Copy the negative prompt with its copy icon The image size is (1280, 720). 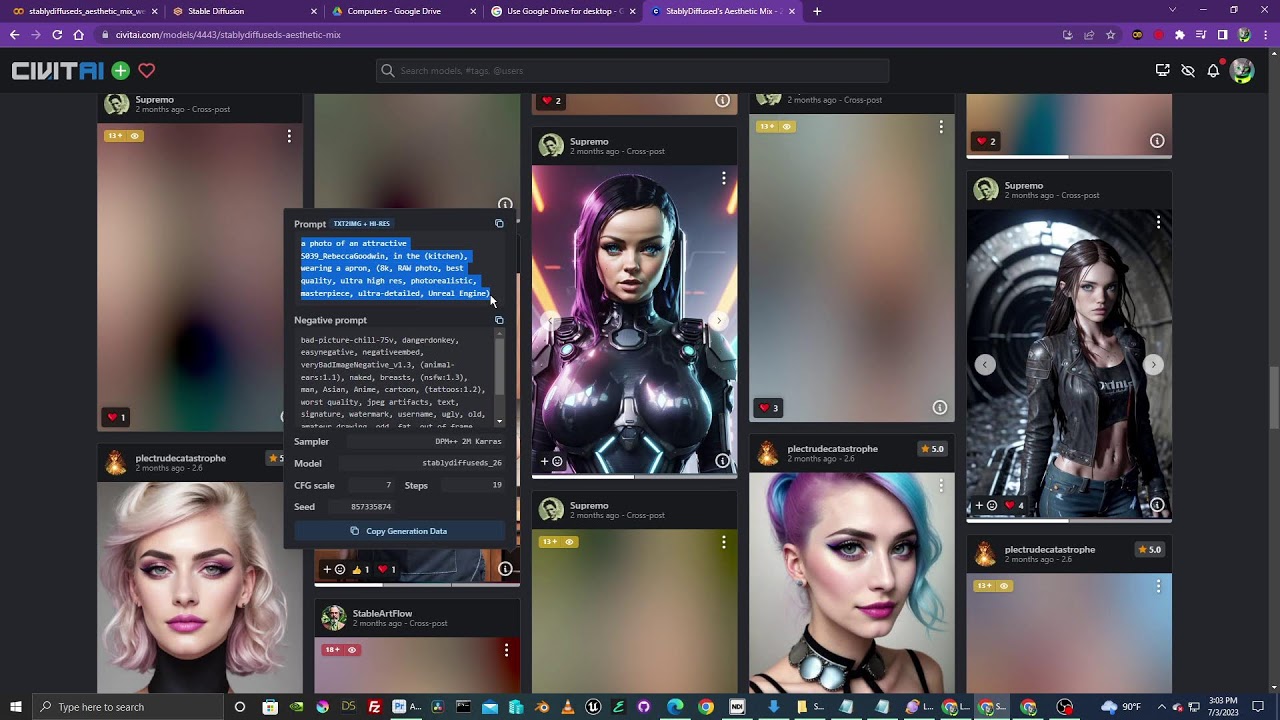coord(499,320)
